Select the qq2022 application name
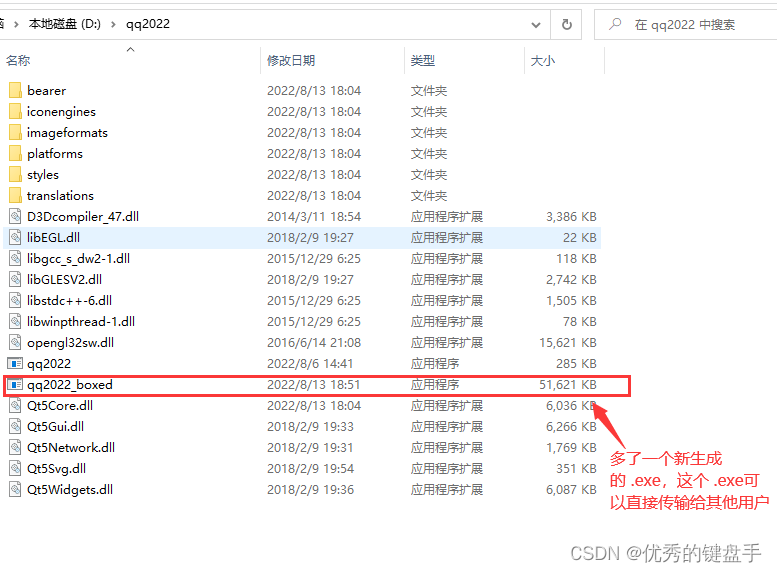Image resolution: width=777 pixels, height=572 pixels. (49, 364)
